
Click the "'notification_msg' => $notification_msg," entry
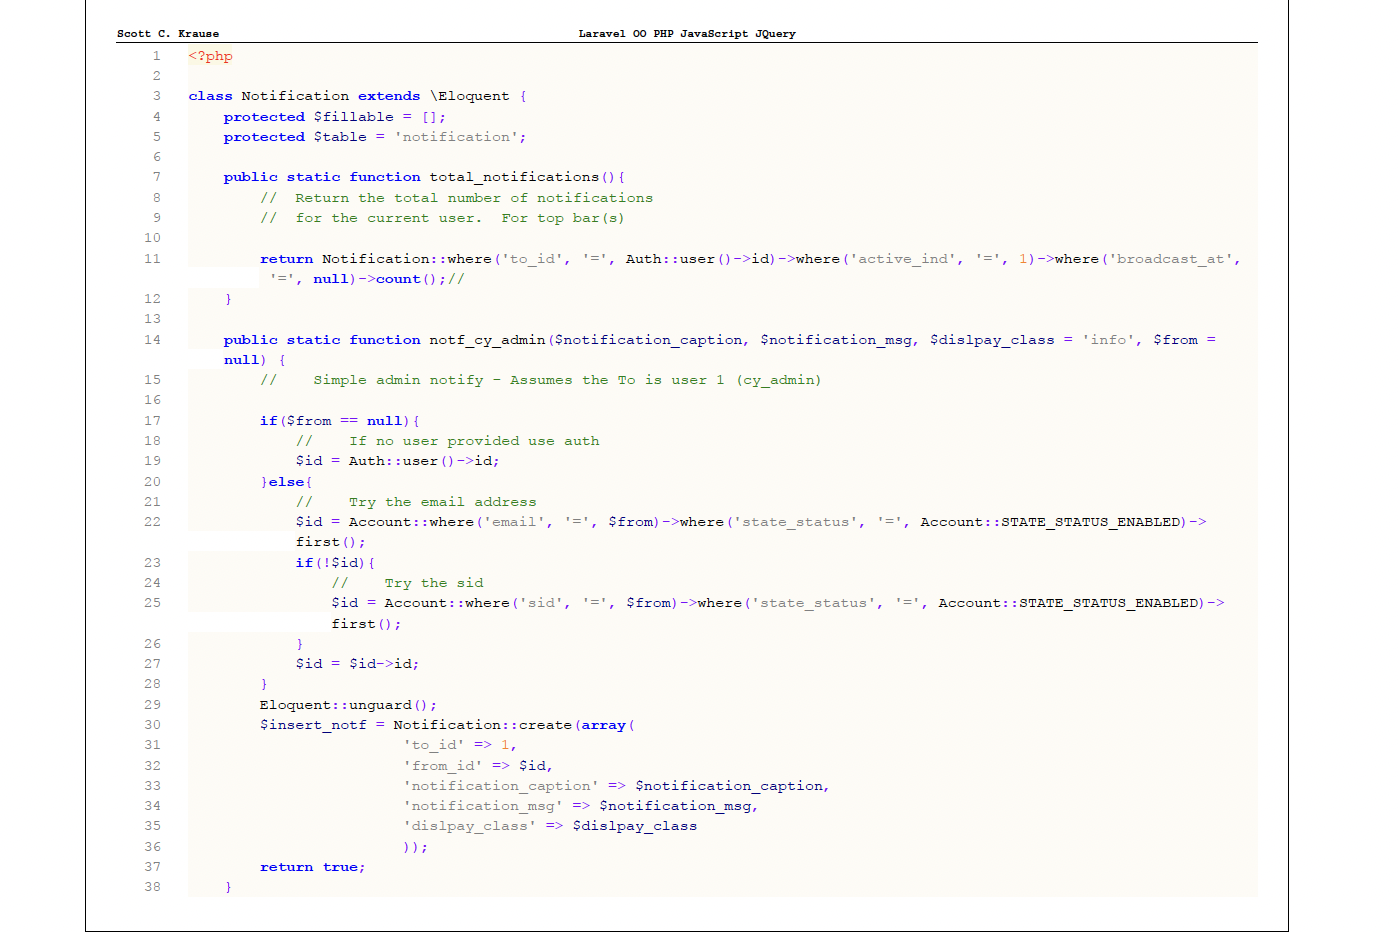[x=581, y=806]
